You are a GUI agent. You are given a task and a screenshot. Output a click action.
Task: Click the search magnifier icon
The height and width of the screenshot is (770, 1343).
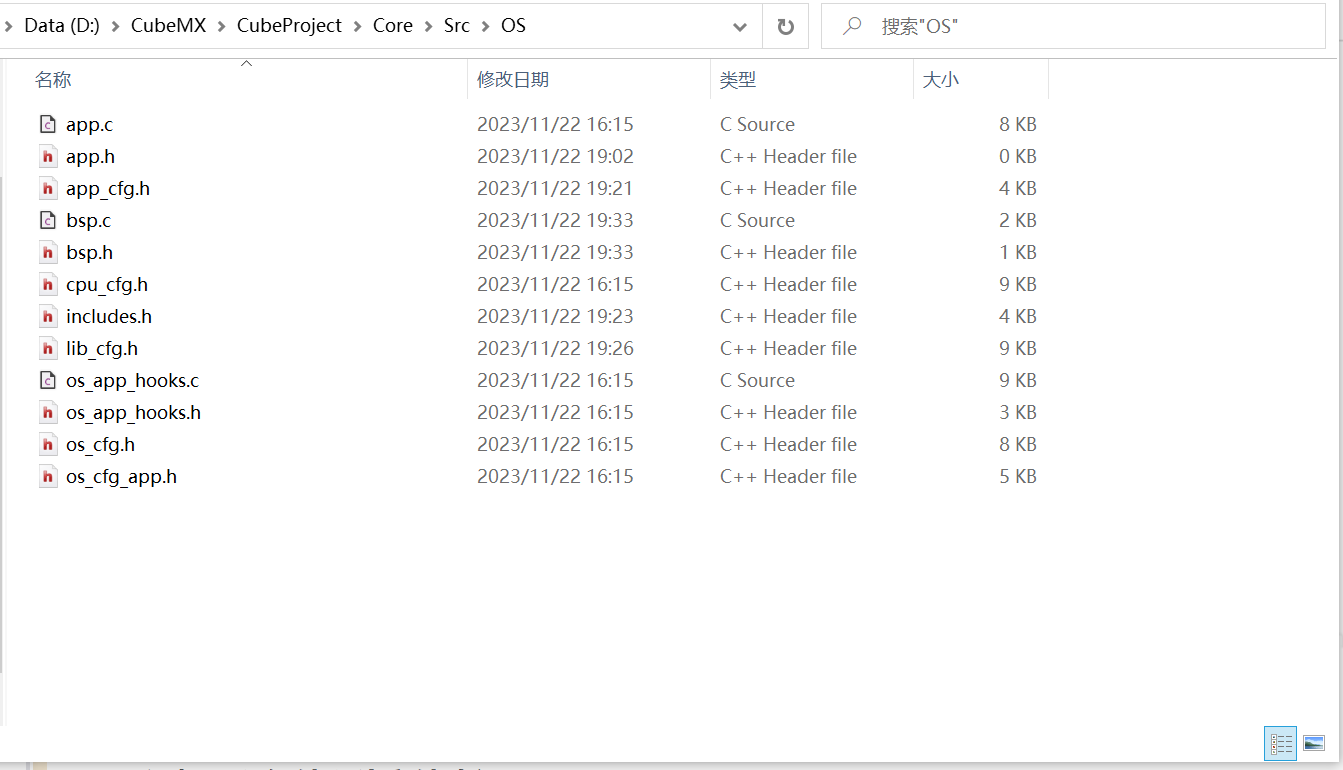[852, 26]
